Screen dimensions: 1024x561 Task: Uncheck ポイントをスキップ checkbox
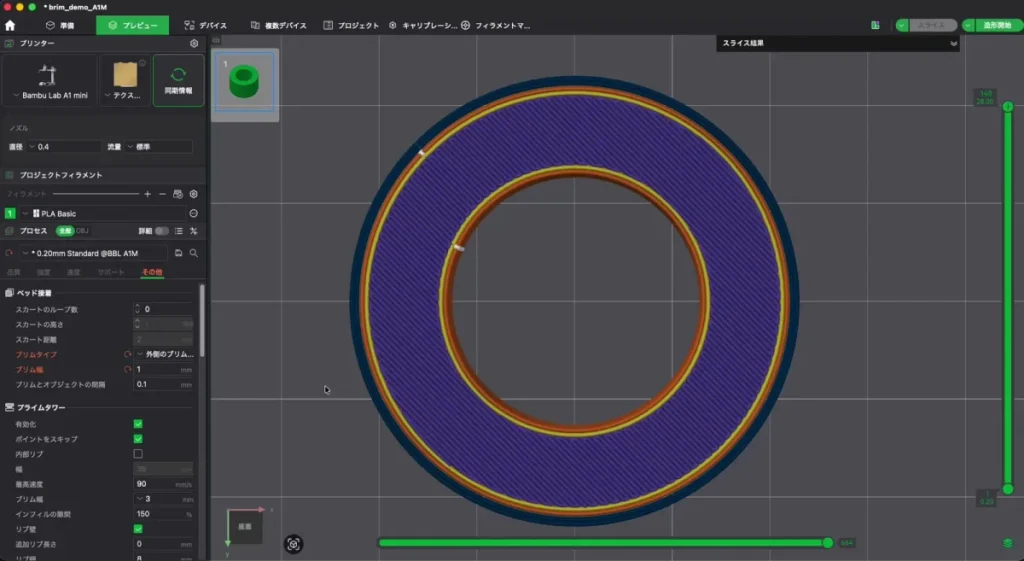(x=138, y=439)
